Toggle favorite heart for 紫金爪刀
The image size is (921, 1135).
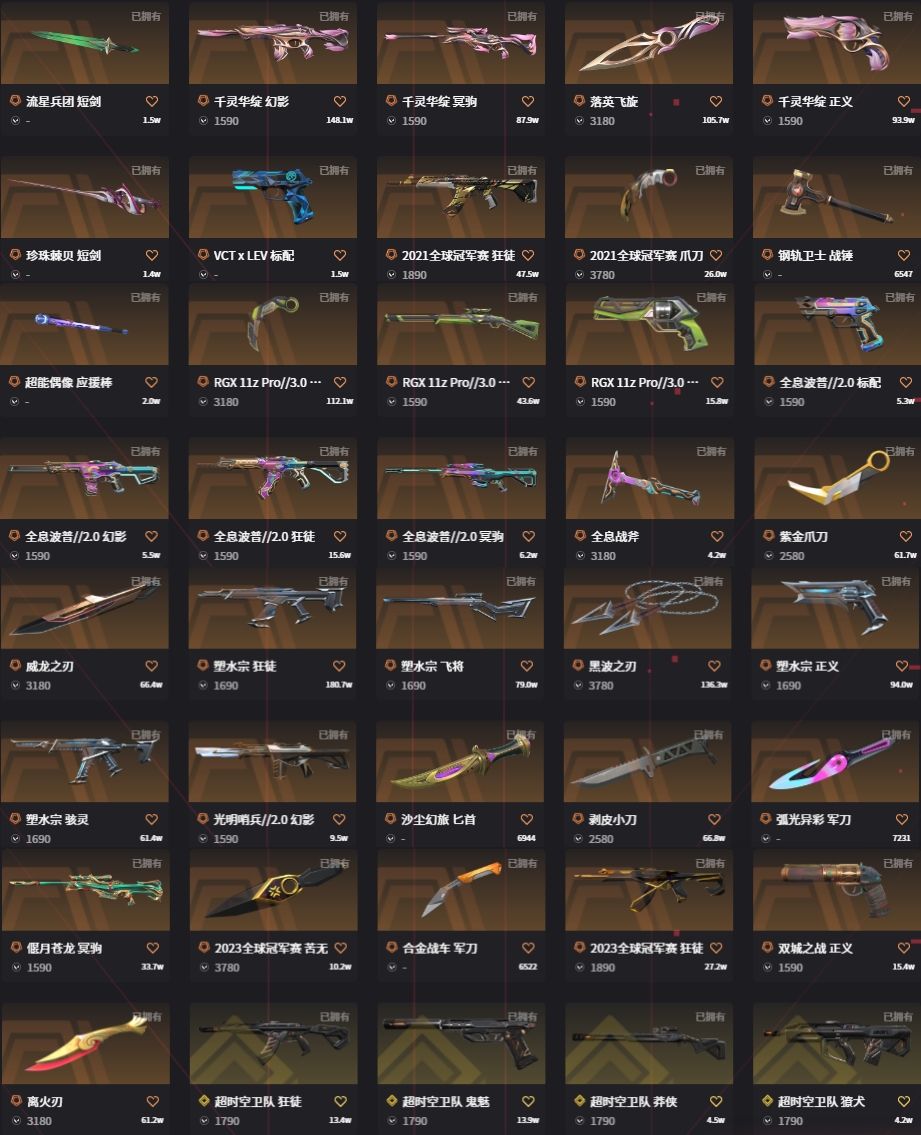pos(905,536)
